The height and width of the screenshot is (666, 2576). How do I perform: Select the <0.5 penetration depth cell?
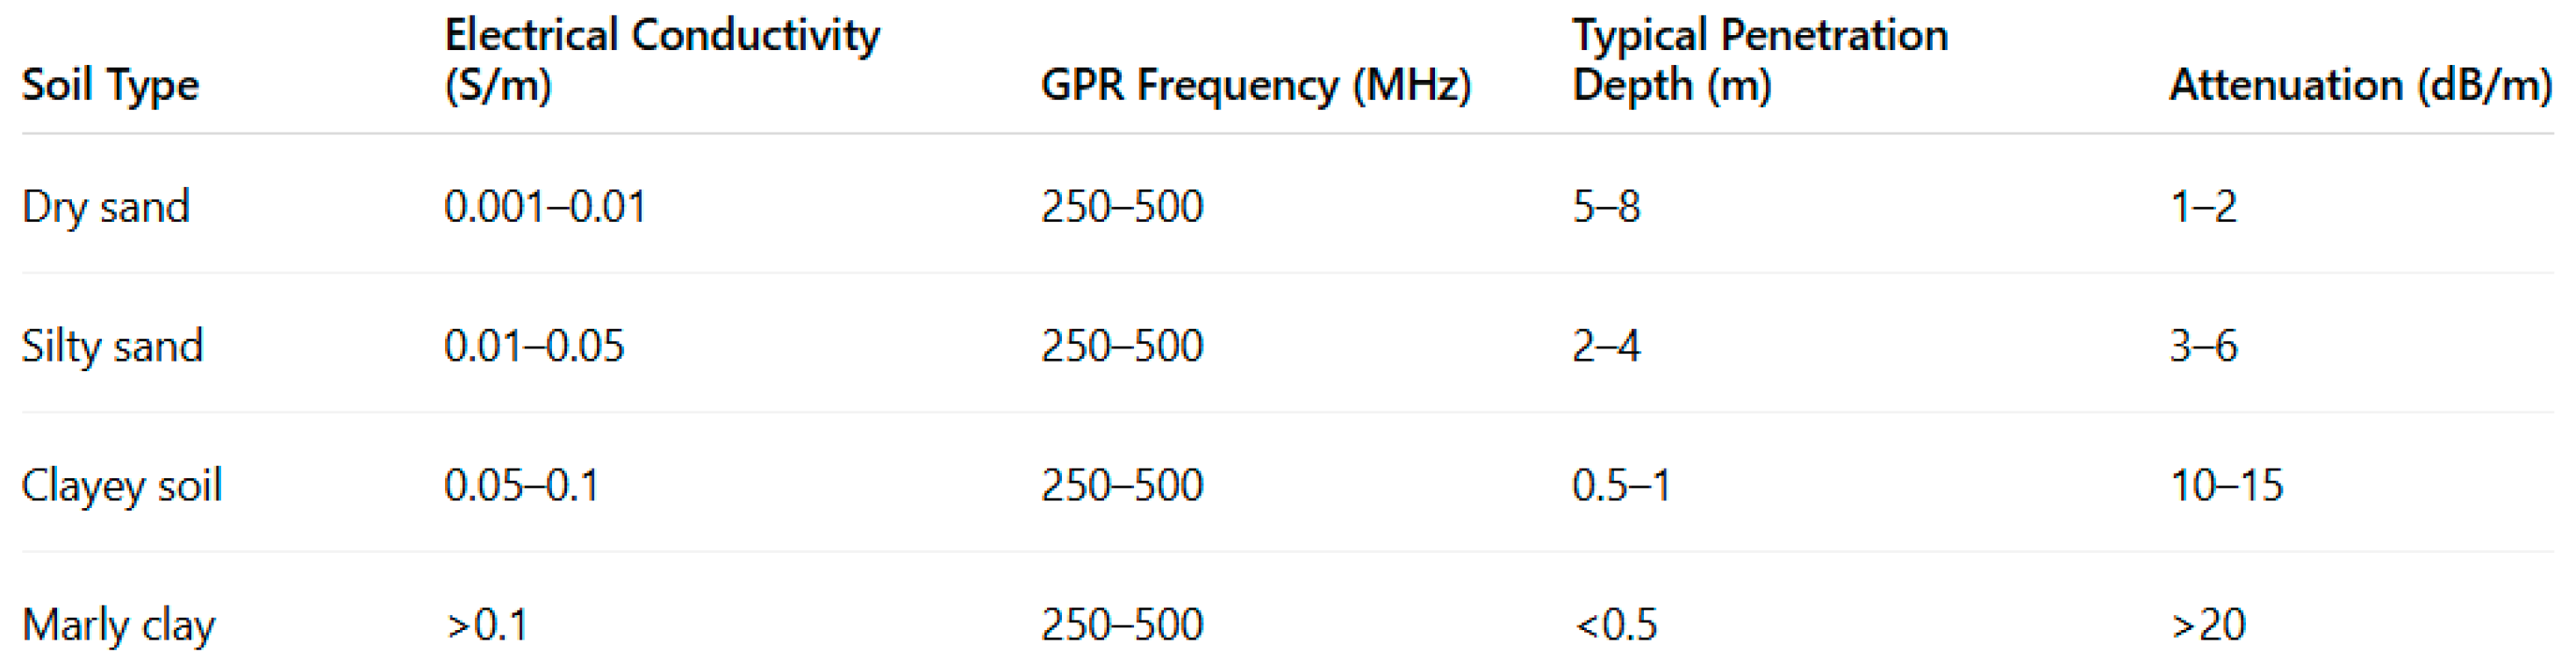point(1615,625)
